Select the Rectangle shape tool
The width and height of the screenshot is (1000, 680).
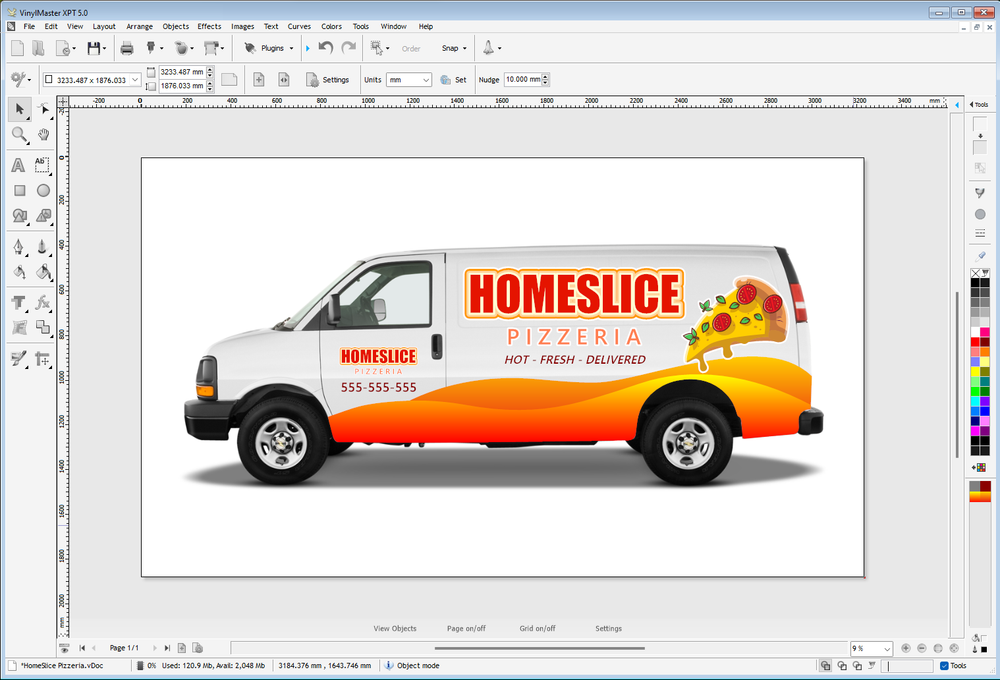tap(19, 190)
